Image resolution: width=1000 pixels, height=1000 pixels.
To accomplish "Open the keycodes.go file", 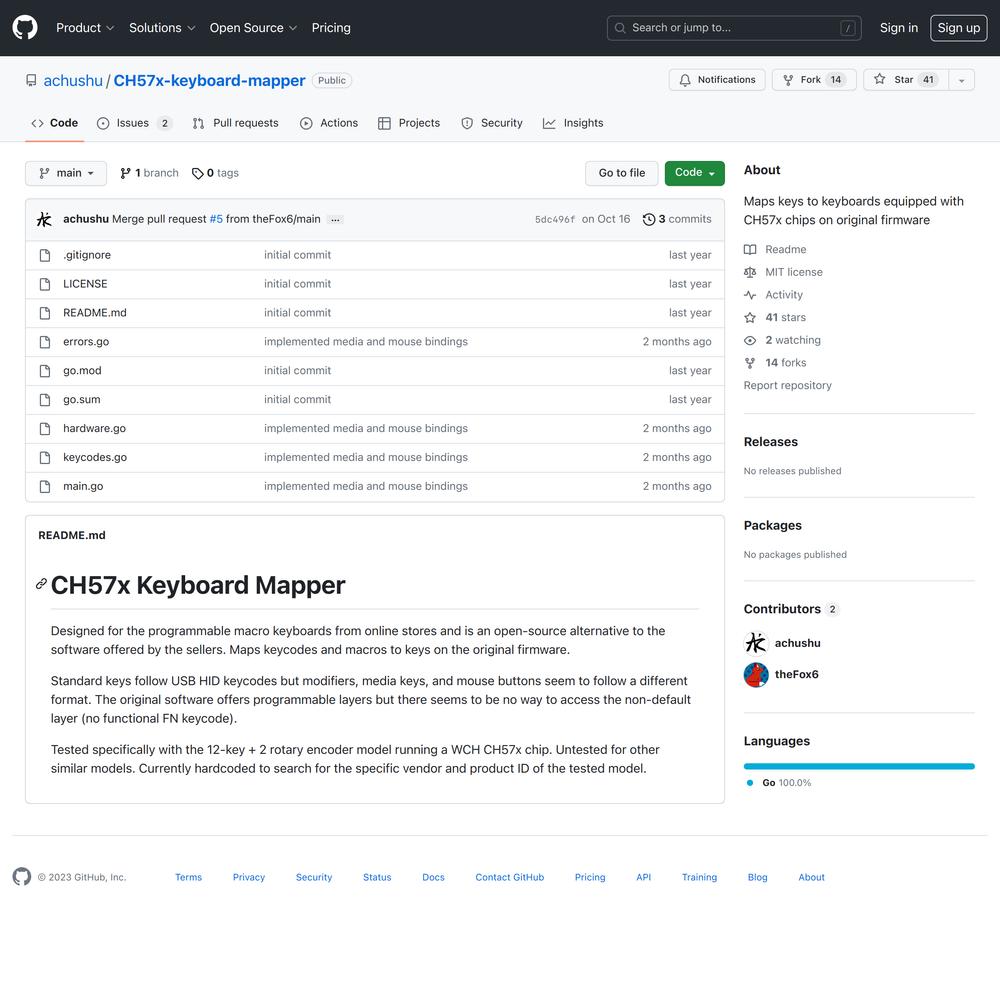I will (95, 457).
